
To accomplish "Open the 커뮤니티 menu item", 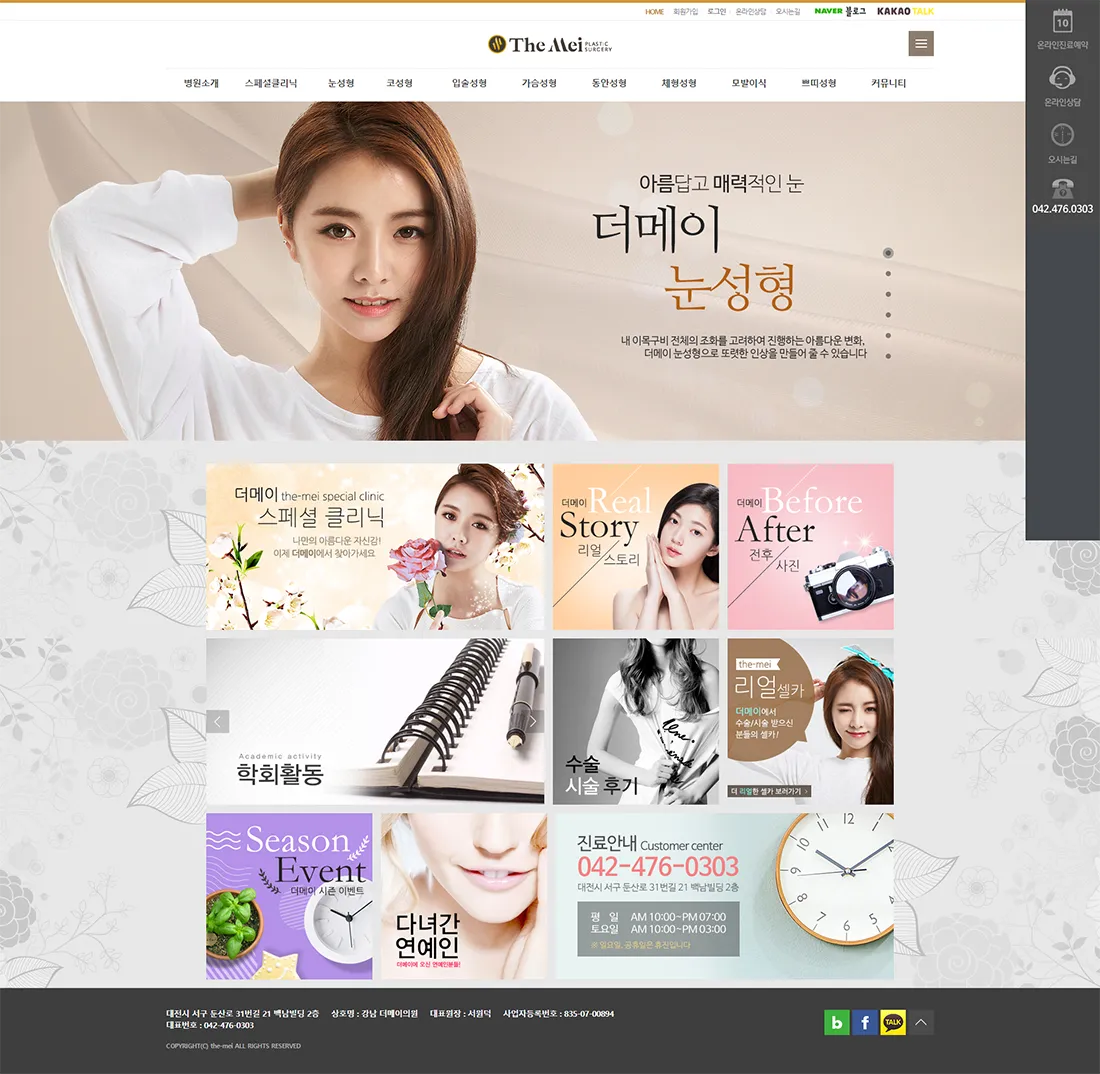I will (x=888, y=83).
